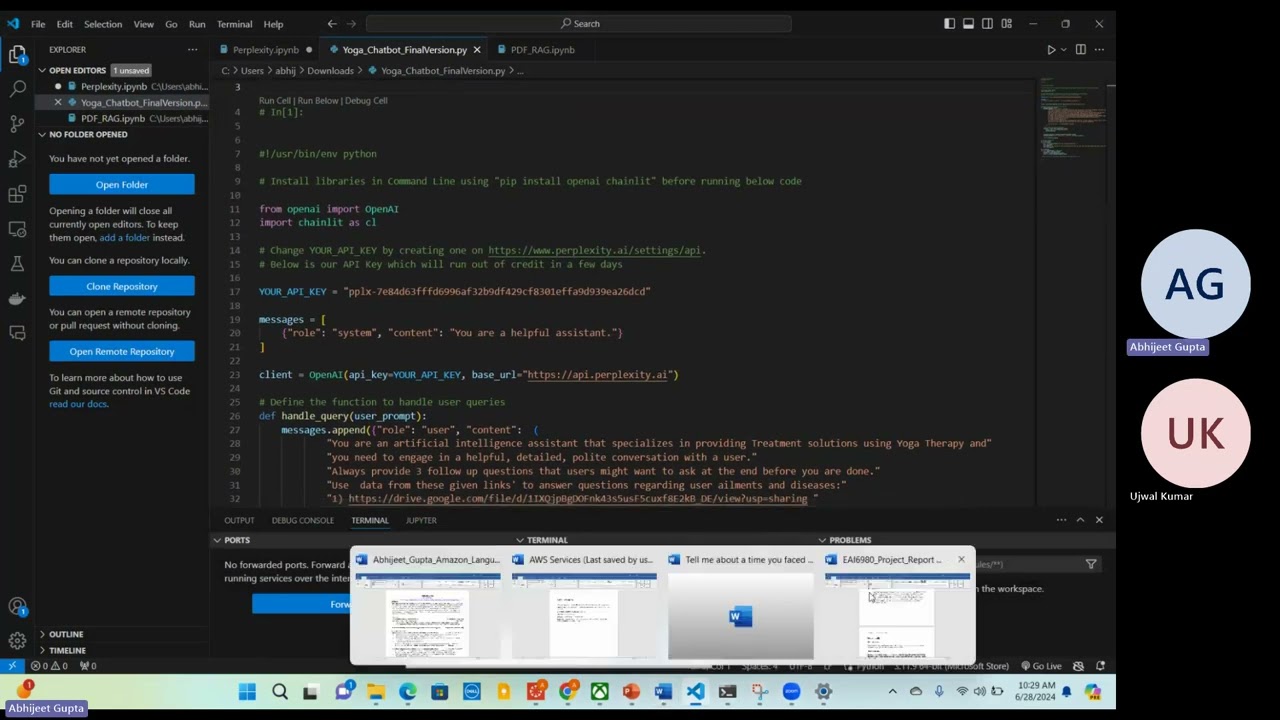
Task: Click the Search command center box
Action: pyautogui.click(x=578, y=23)
